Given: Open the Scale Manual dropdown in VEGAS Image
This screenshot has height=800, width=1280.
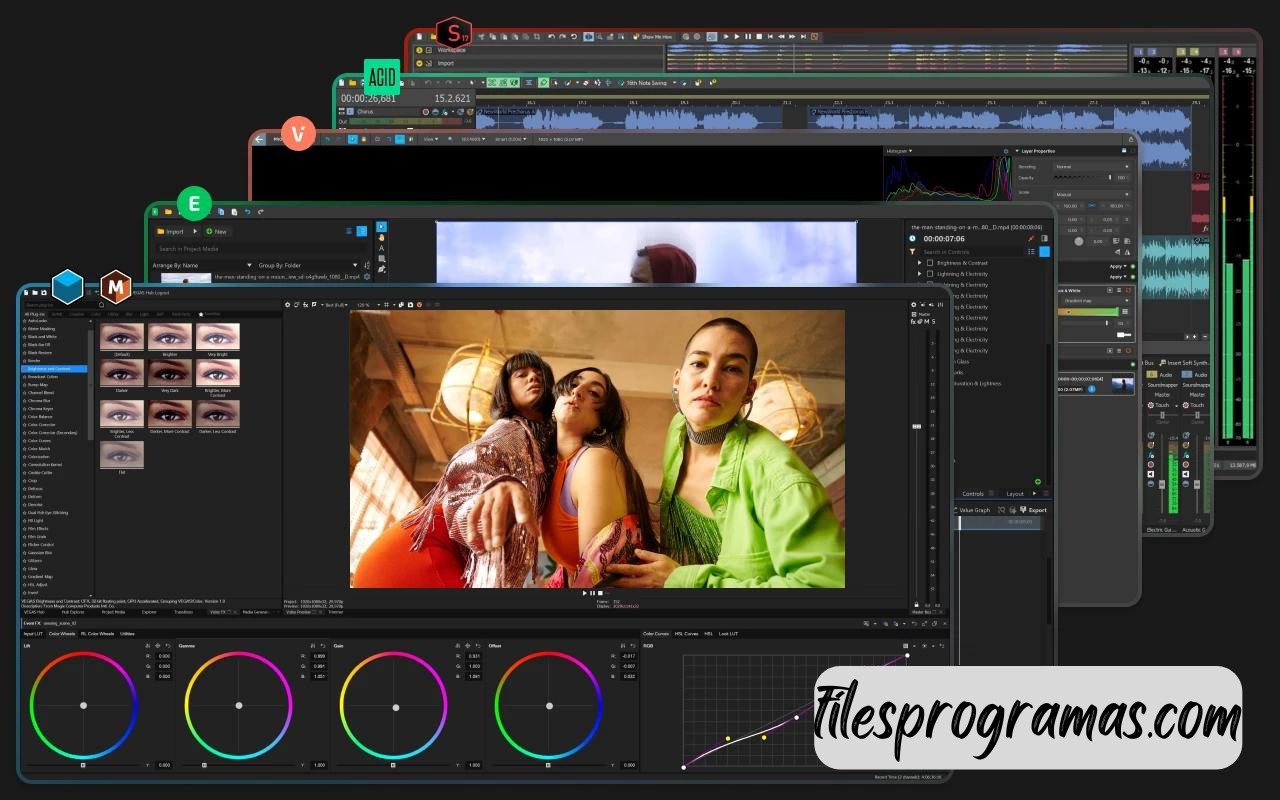Looking at the screenshot, I should [1092, 194].
